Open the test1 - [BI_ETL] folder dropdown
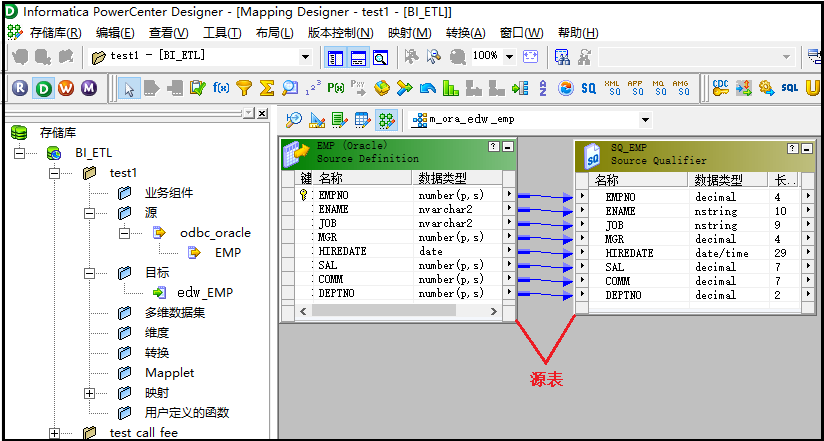This screenshot has width=824, height=441. point(305,57)
